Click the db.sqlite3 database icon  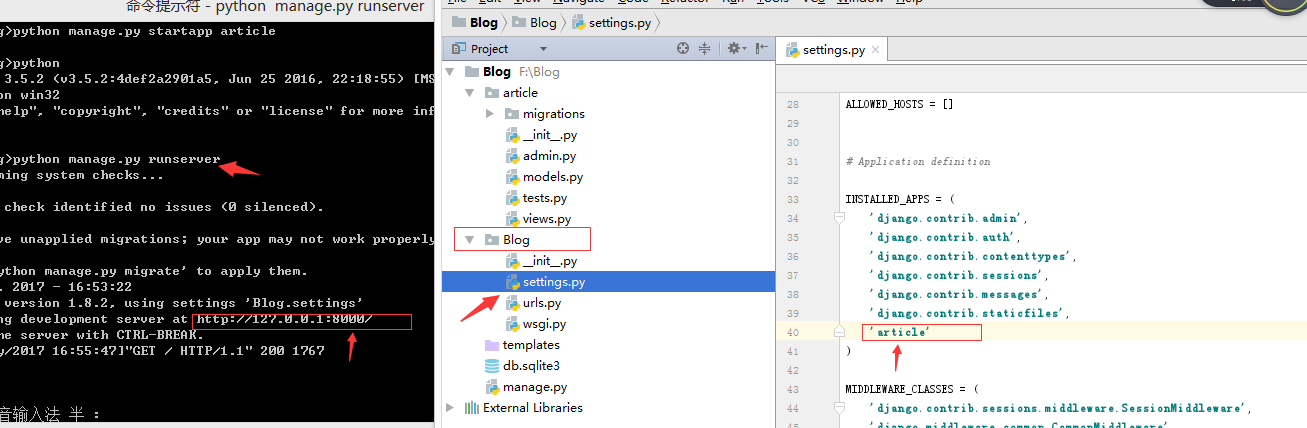click(x=492, y=366)
